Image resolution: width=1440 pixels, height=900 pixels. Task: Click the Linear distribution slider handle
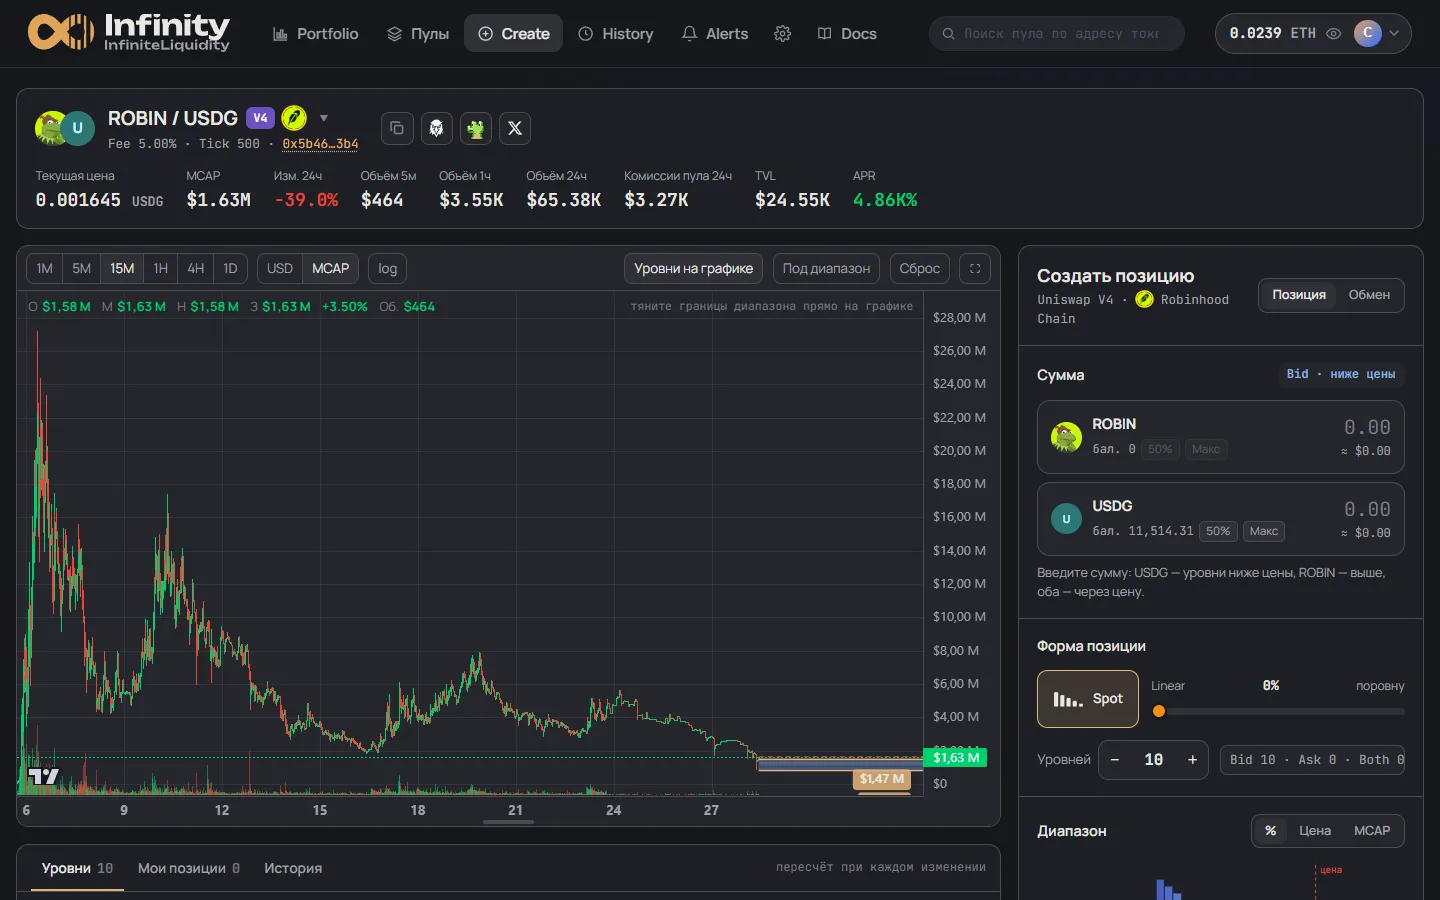(1159, 712)
